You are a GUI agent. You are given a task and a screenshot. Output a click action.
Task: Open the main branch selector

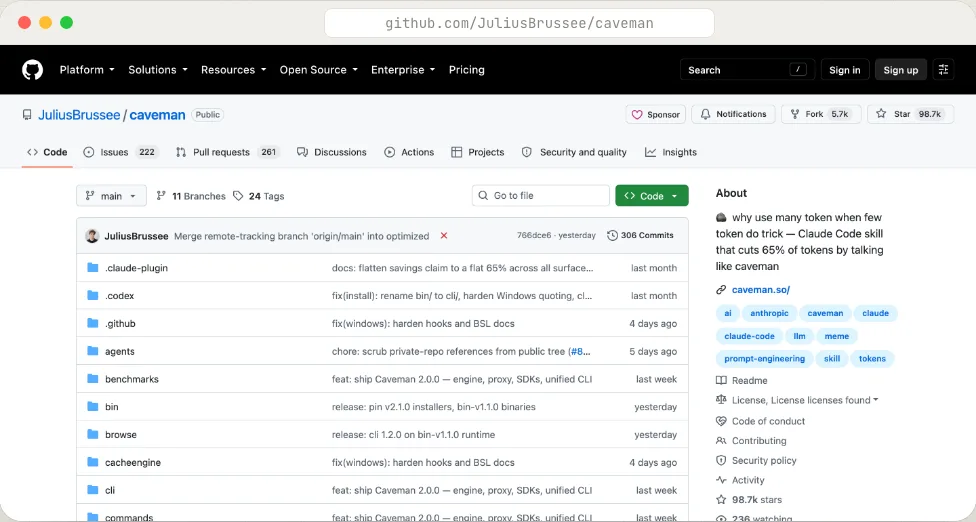(111, 195)
